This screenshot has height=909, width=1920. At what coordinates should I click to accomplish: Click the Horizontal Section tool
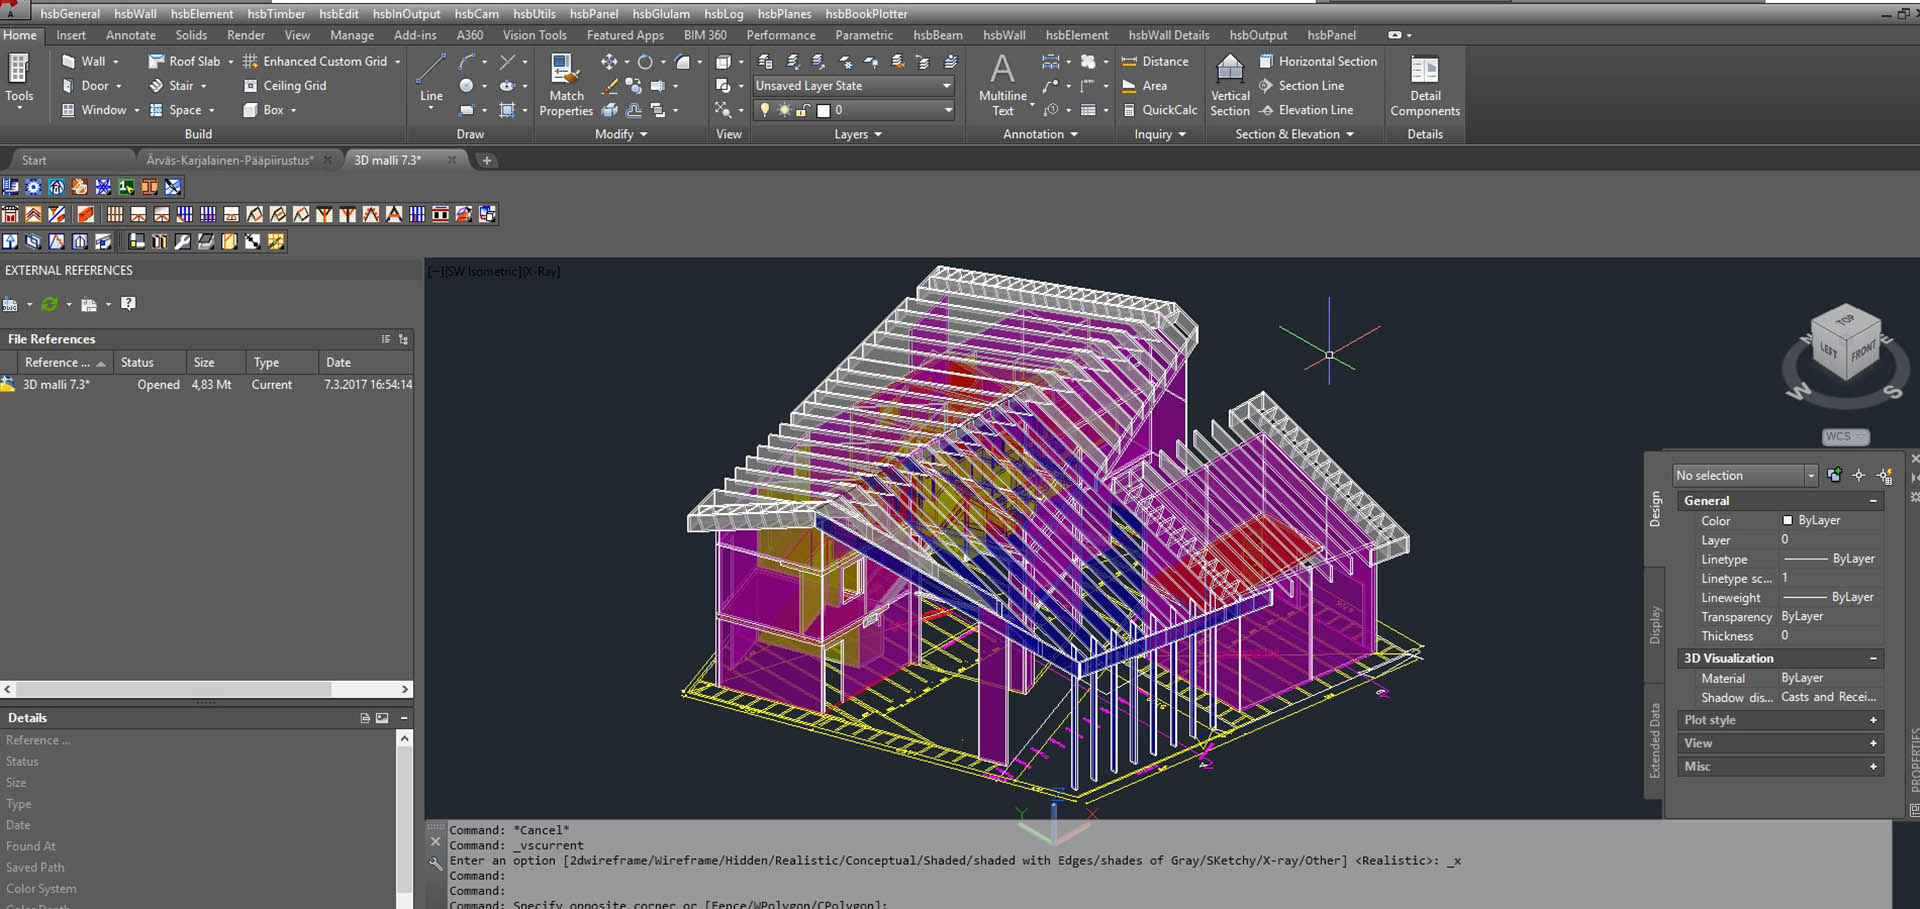point(1318,61)
